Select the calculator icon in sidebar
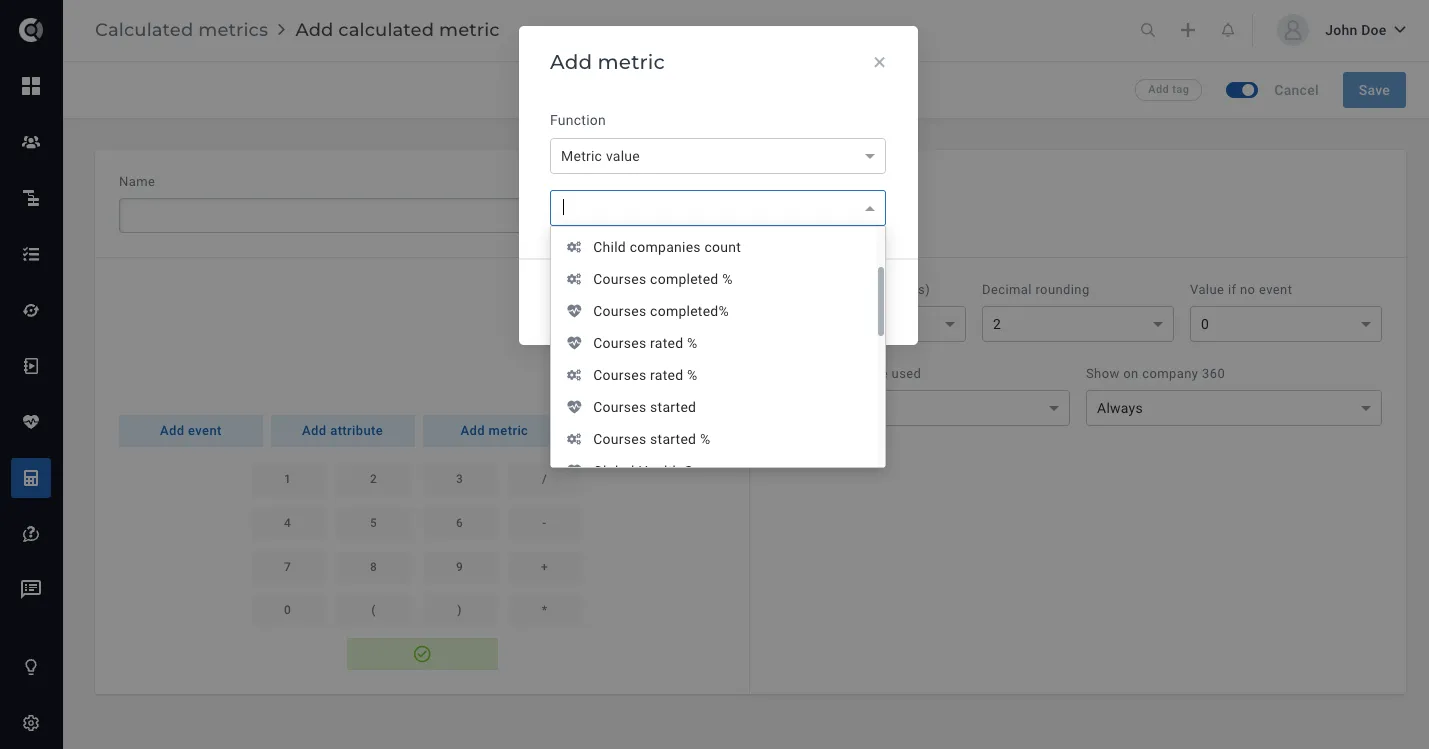The width and height of the screenshot is (1429, 749). click(31, 479)
